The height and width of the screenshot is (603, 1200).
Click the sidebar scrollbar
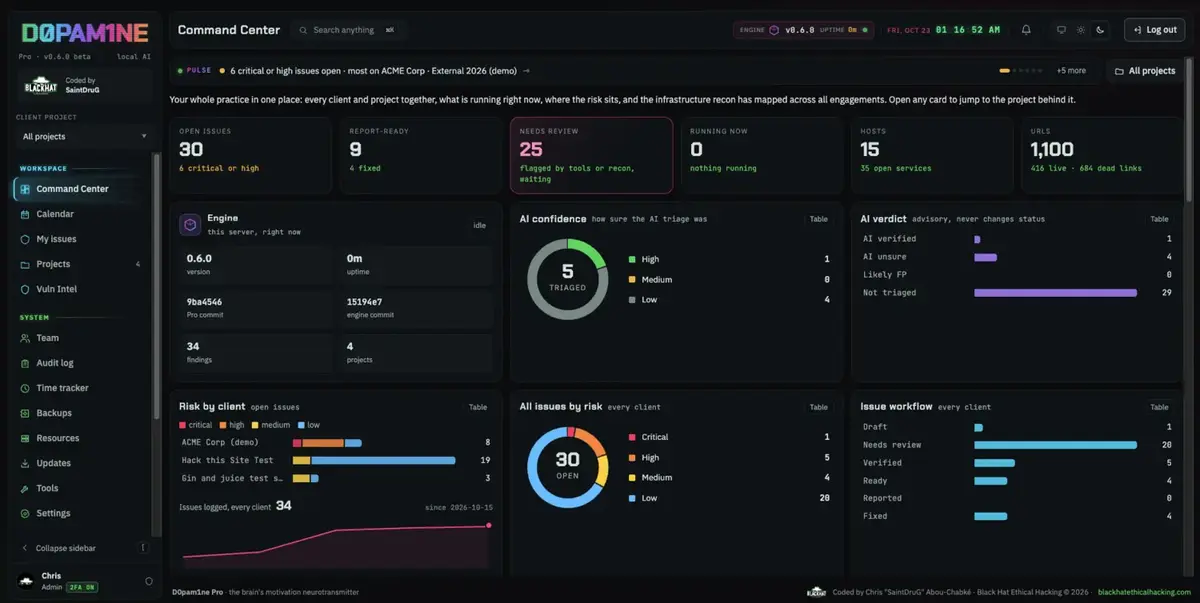point(155,285)
